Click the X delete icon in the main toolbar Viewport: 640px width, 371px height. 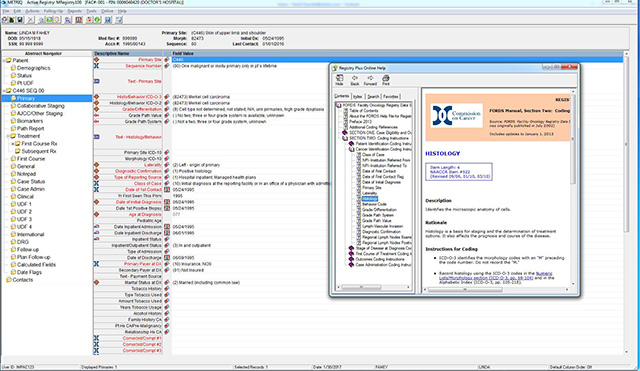tap(31, 20)
